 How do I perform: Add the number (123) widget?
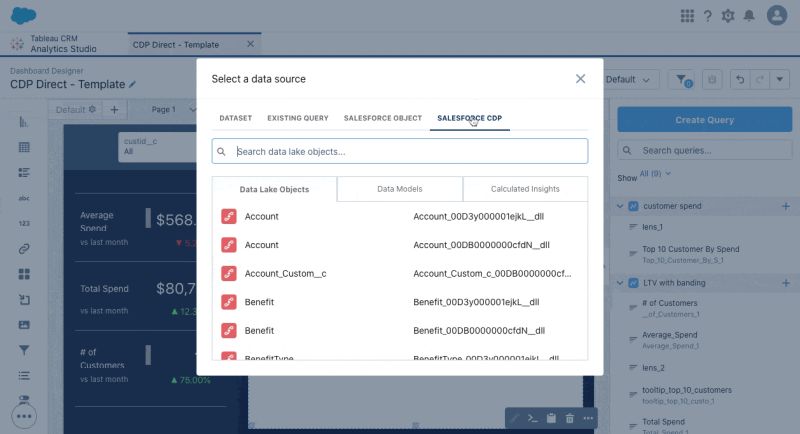pos(23,223)
